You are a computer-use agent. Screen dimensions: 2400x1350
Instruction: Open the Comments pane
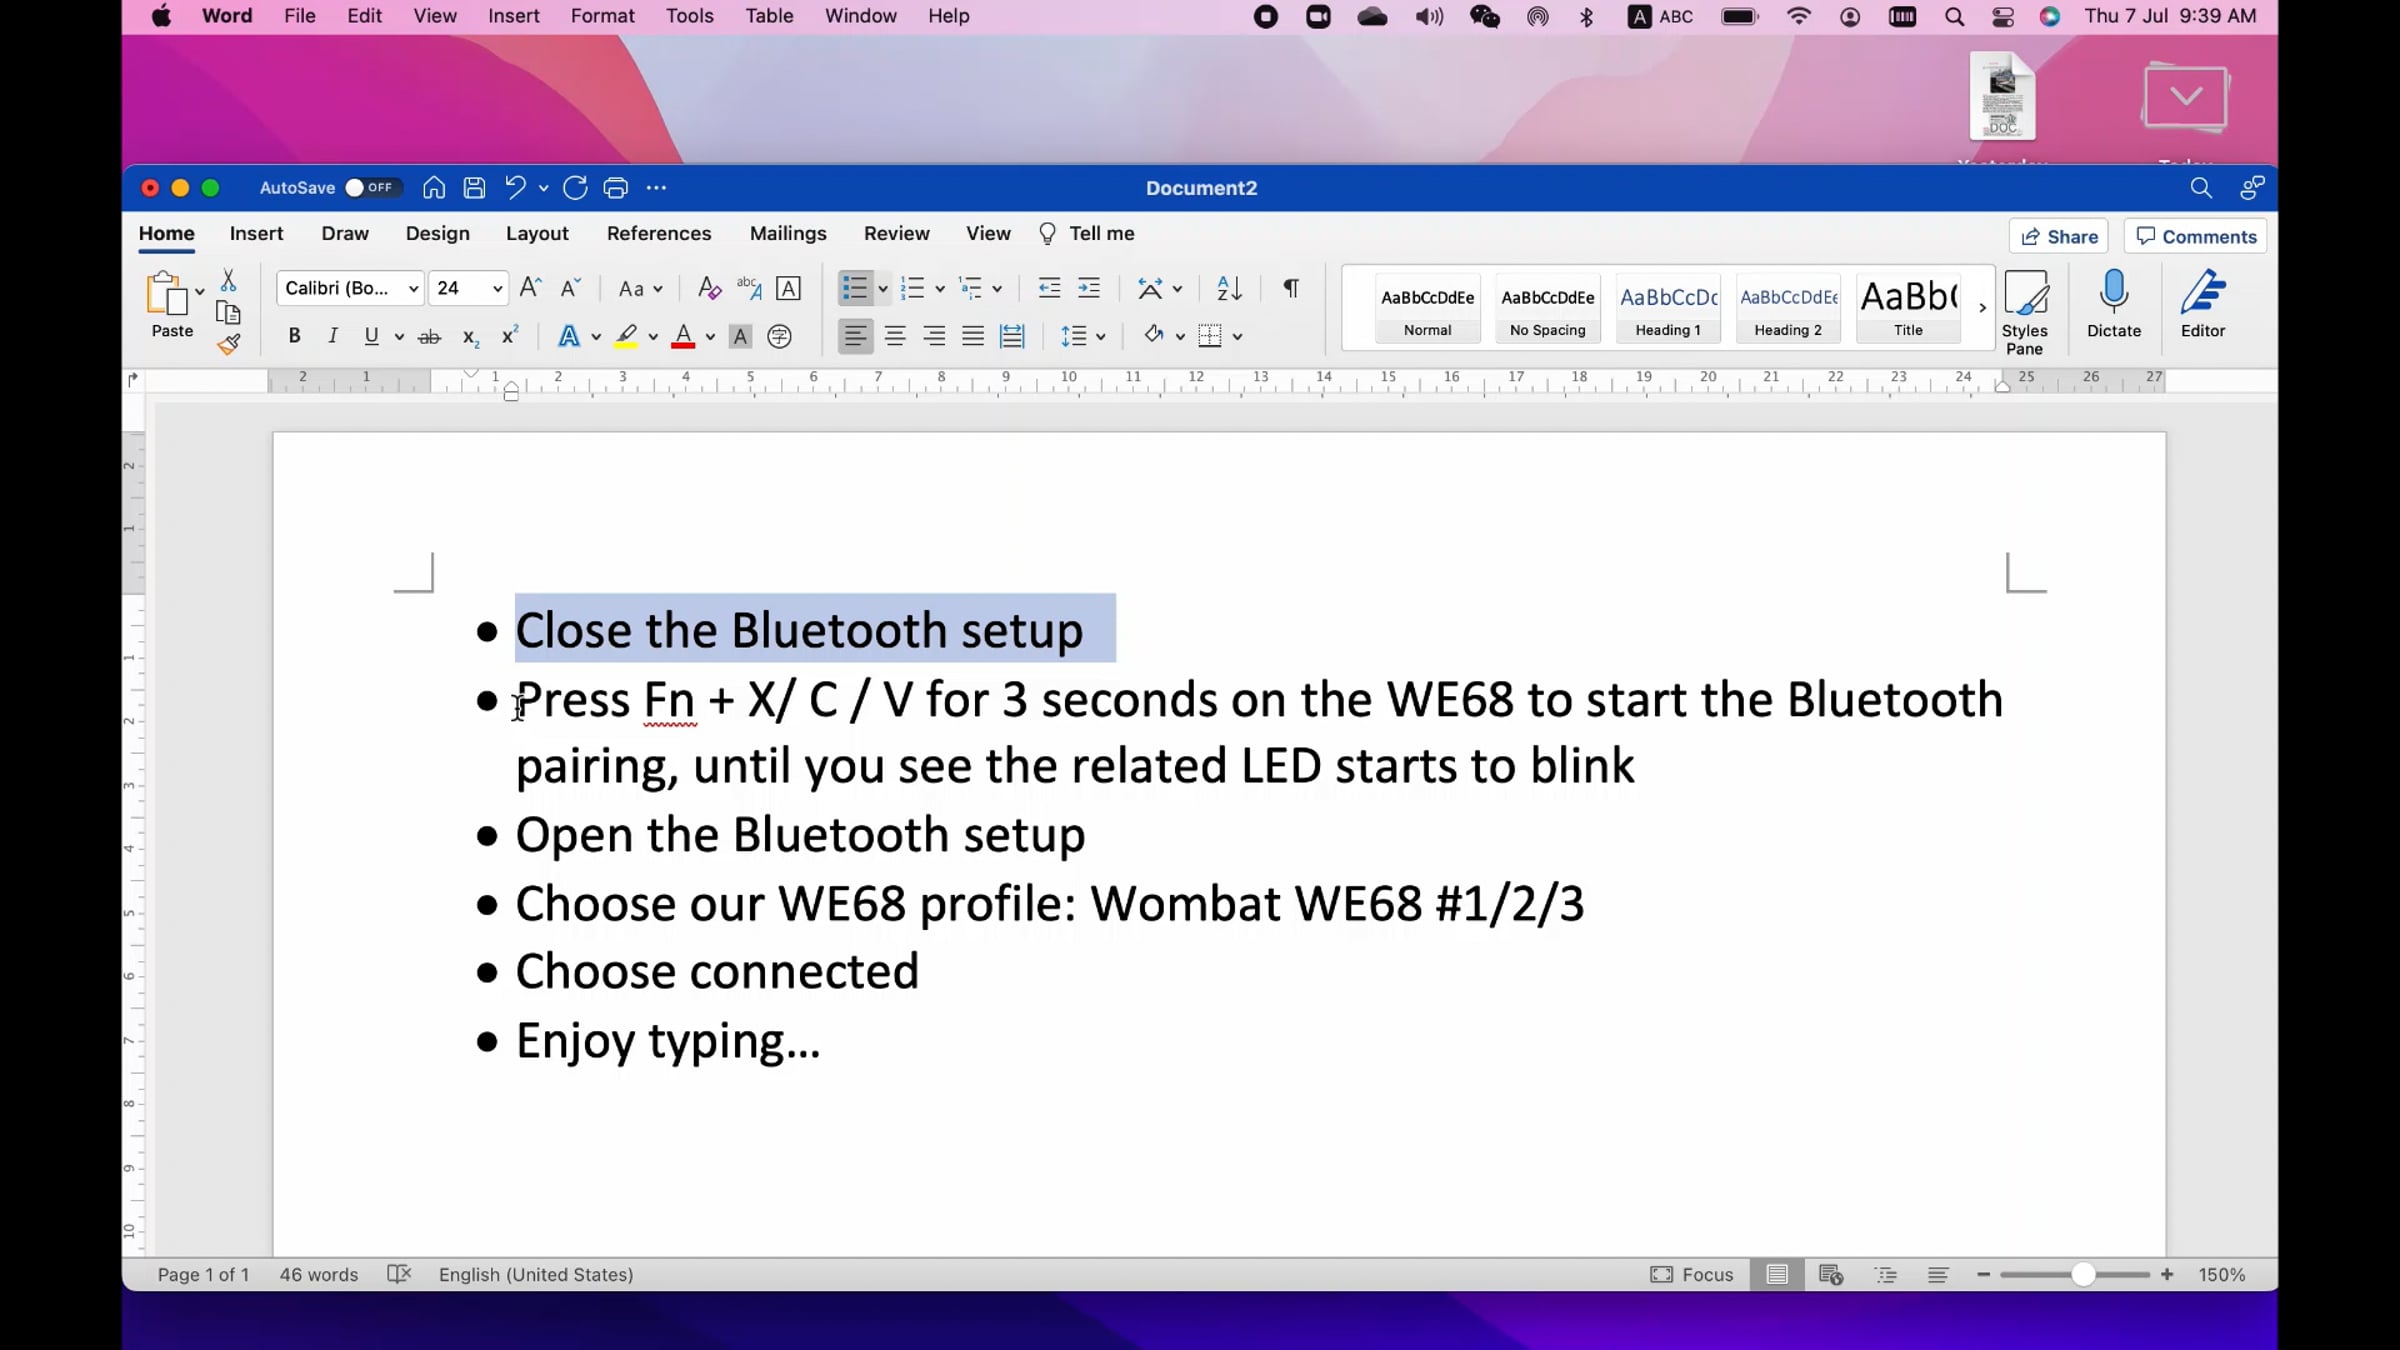(2196, 236)
